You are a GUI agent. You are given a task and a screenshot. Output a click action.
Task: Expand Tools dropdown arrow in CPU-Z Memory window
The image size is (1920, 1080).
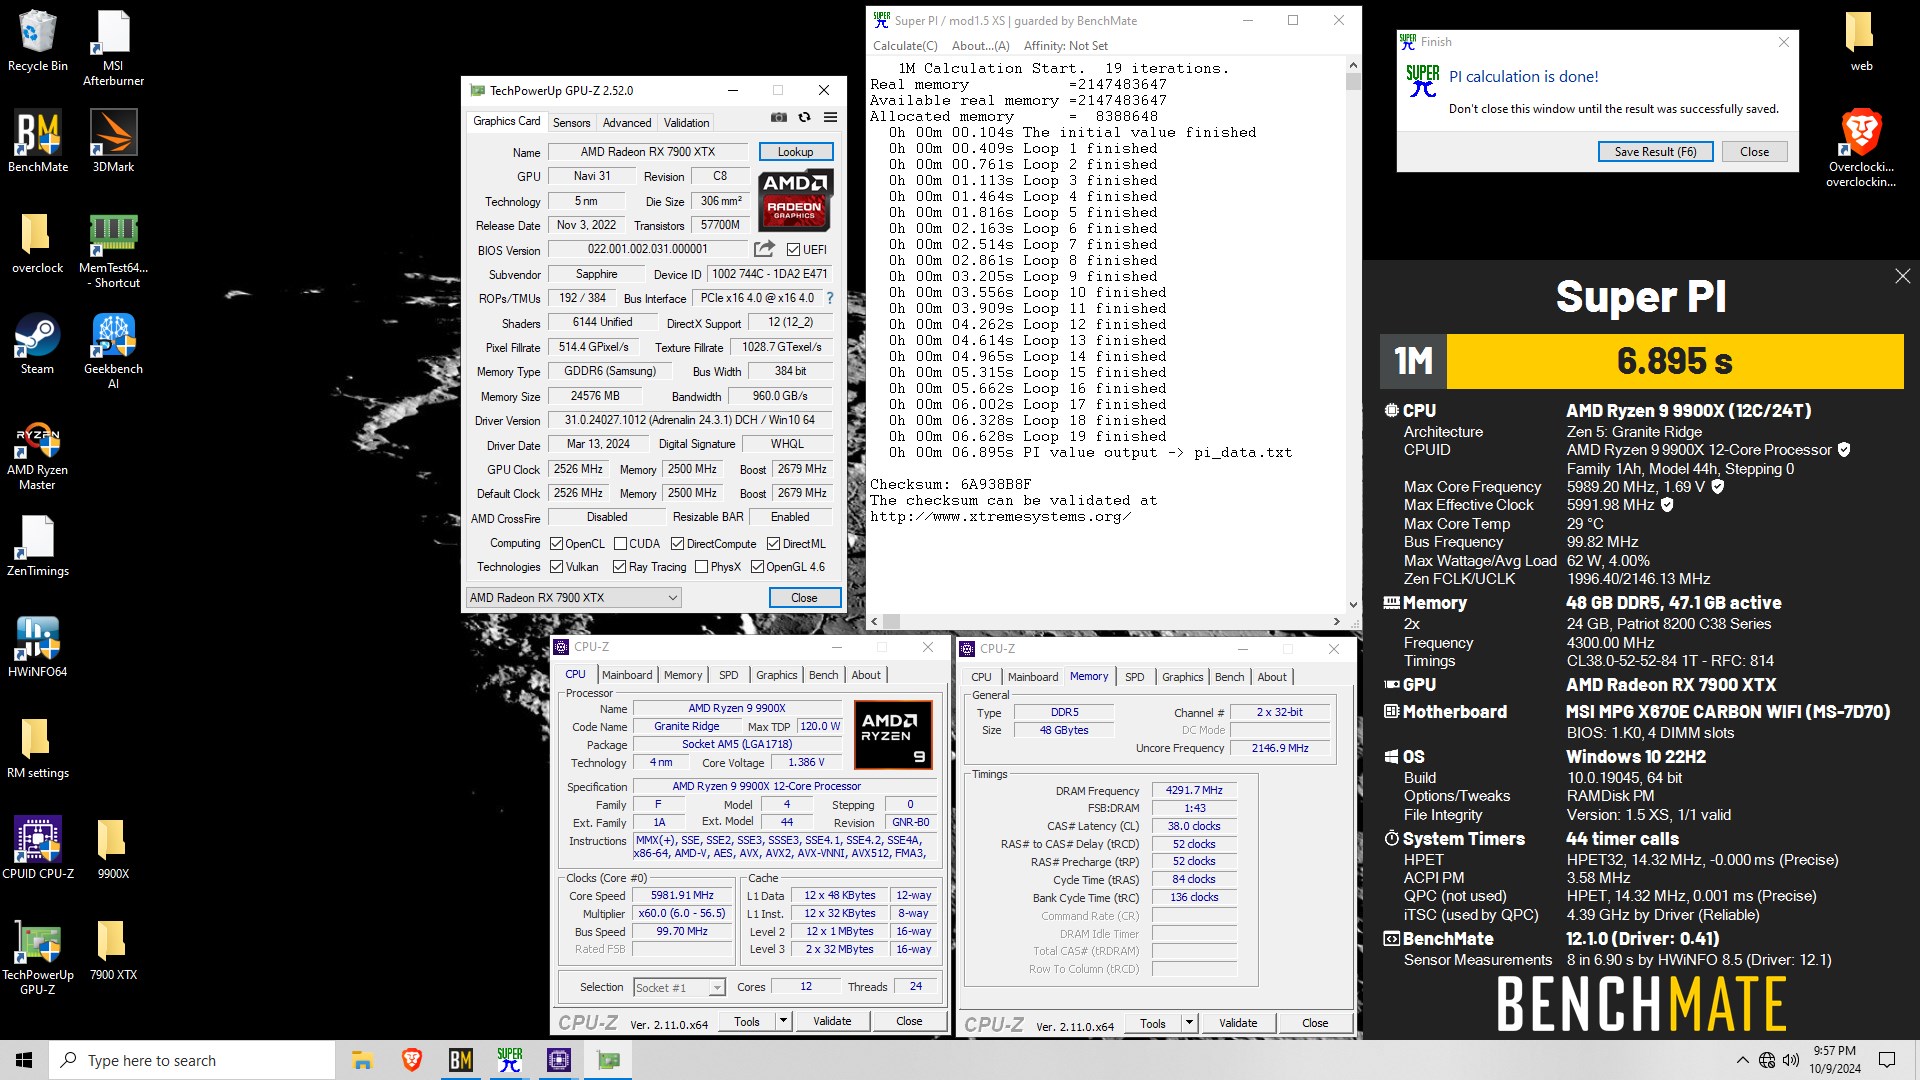coord(1189,1023)
